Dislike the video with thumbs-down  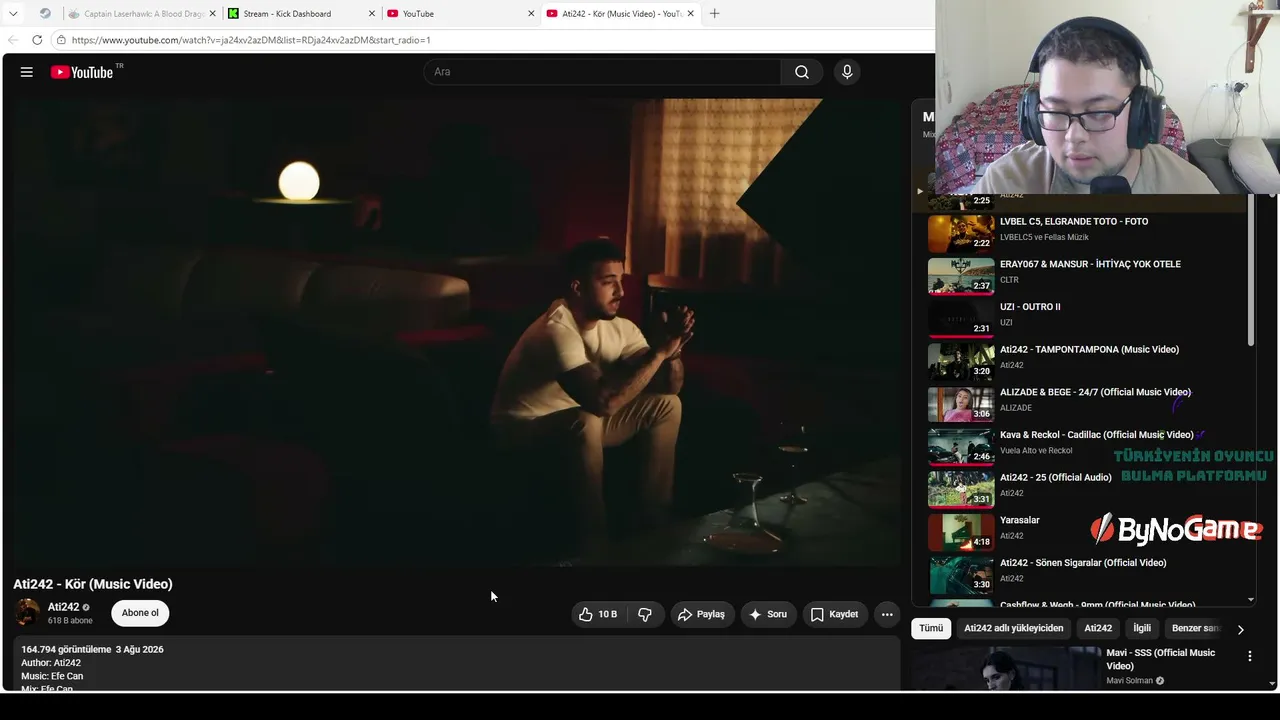(645, 614)
